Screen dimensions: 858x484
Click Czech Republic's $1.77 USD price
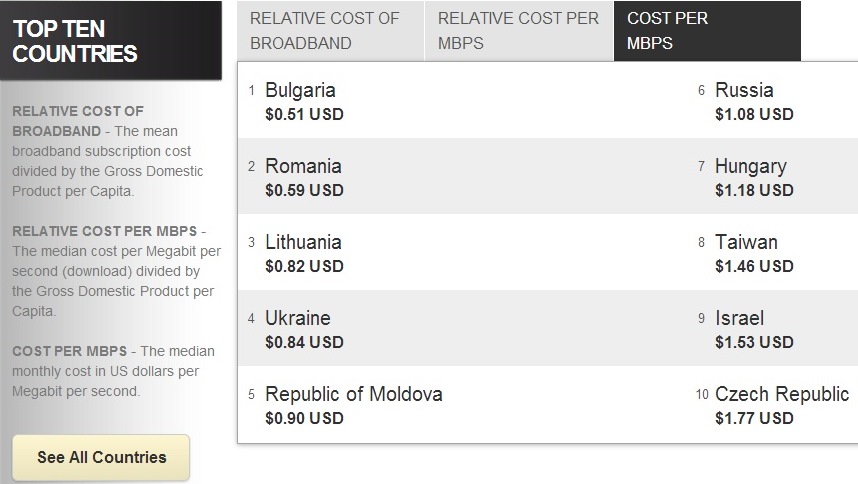pos(754,418)
